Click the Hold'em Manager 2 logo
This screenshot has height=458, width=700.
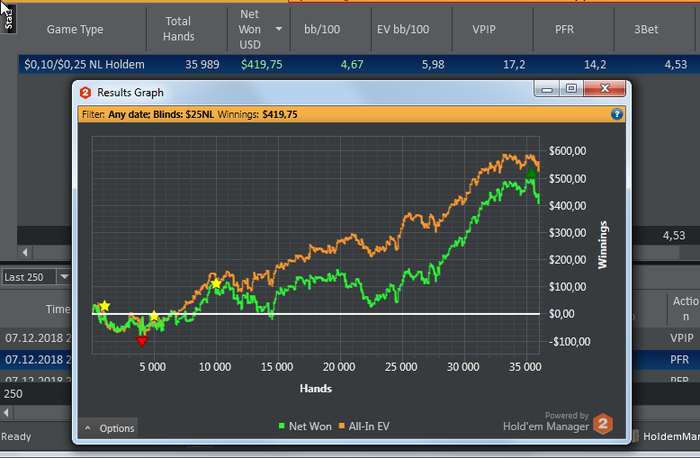(603, 424)
